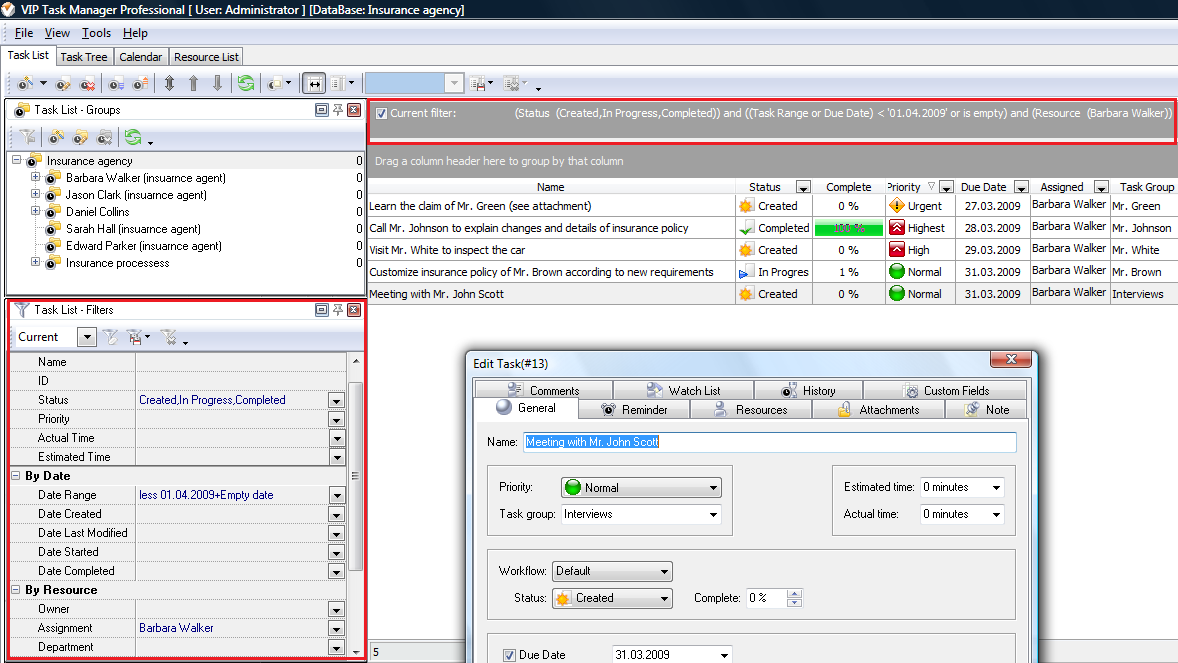Screen dimensions: 1178x663
Task: Expand the Barbara Walker group node
Action: 35,177
